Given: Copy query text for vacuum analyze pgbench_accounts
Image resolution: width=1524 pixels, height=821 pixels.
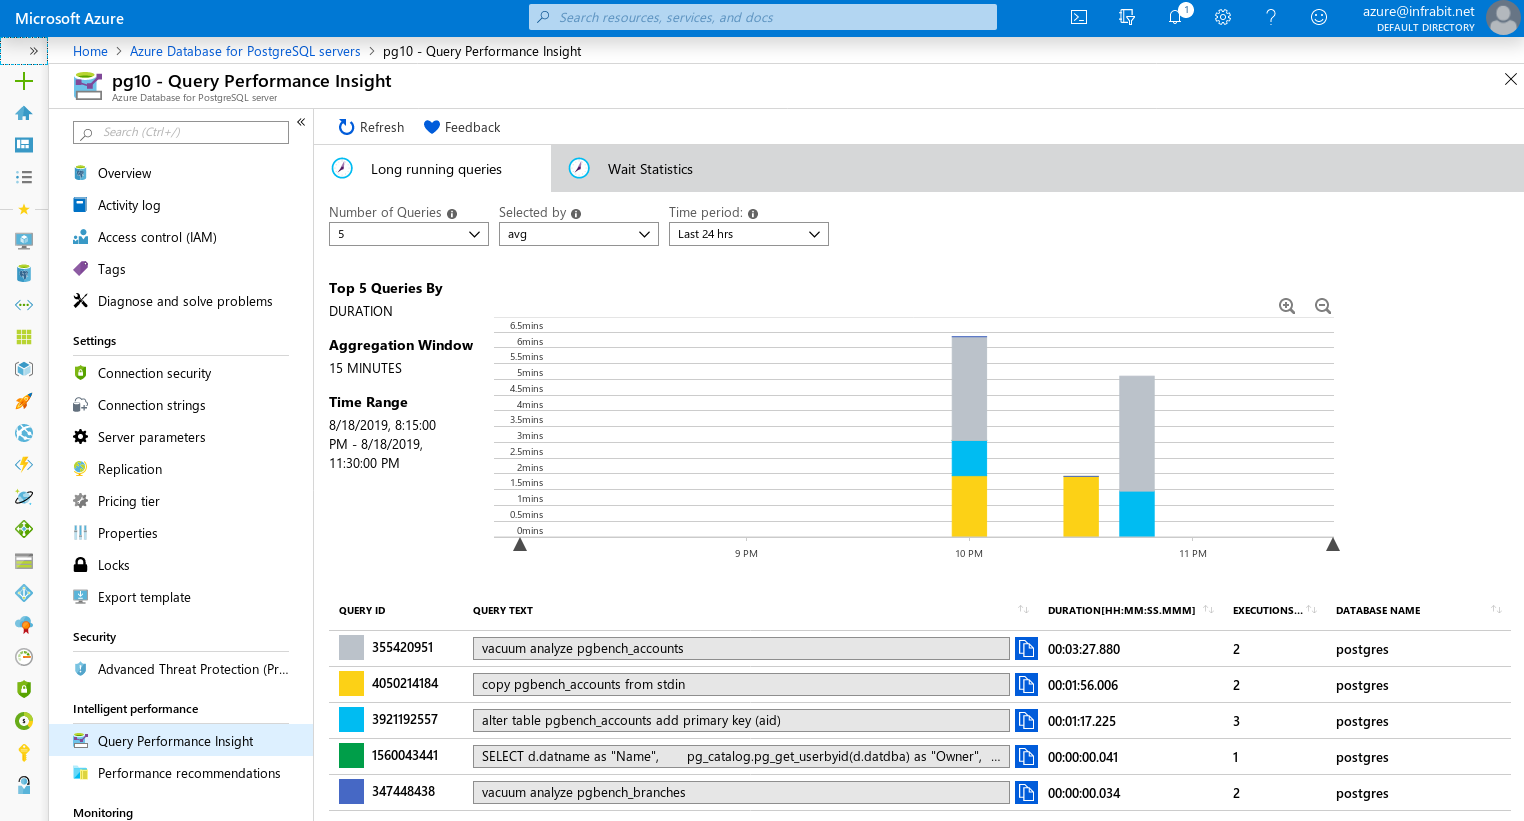Looking at the screenshot, I should 1026,649.
